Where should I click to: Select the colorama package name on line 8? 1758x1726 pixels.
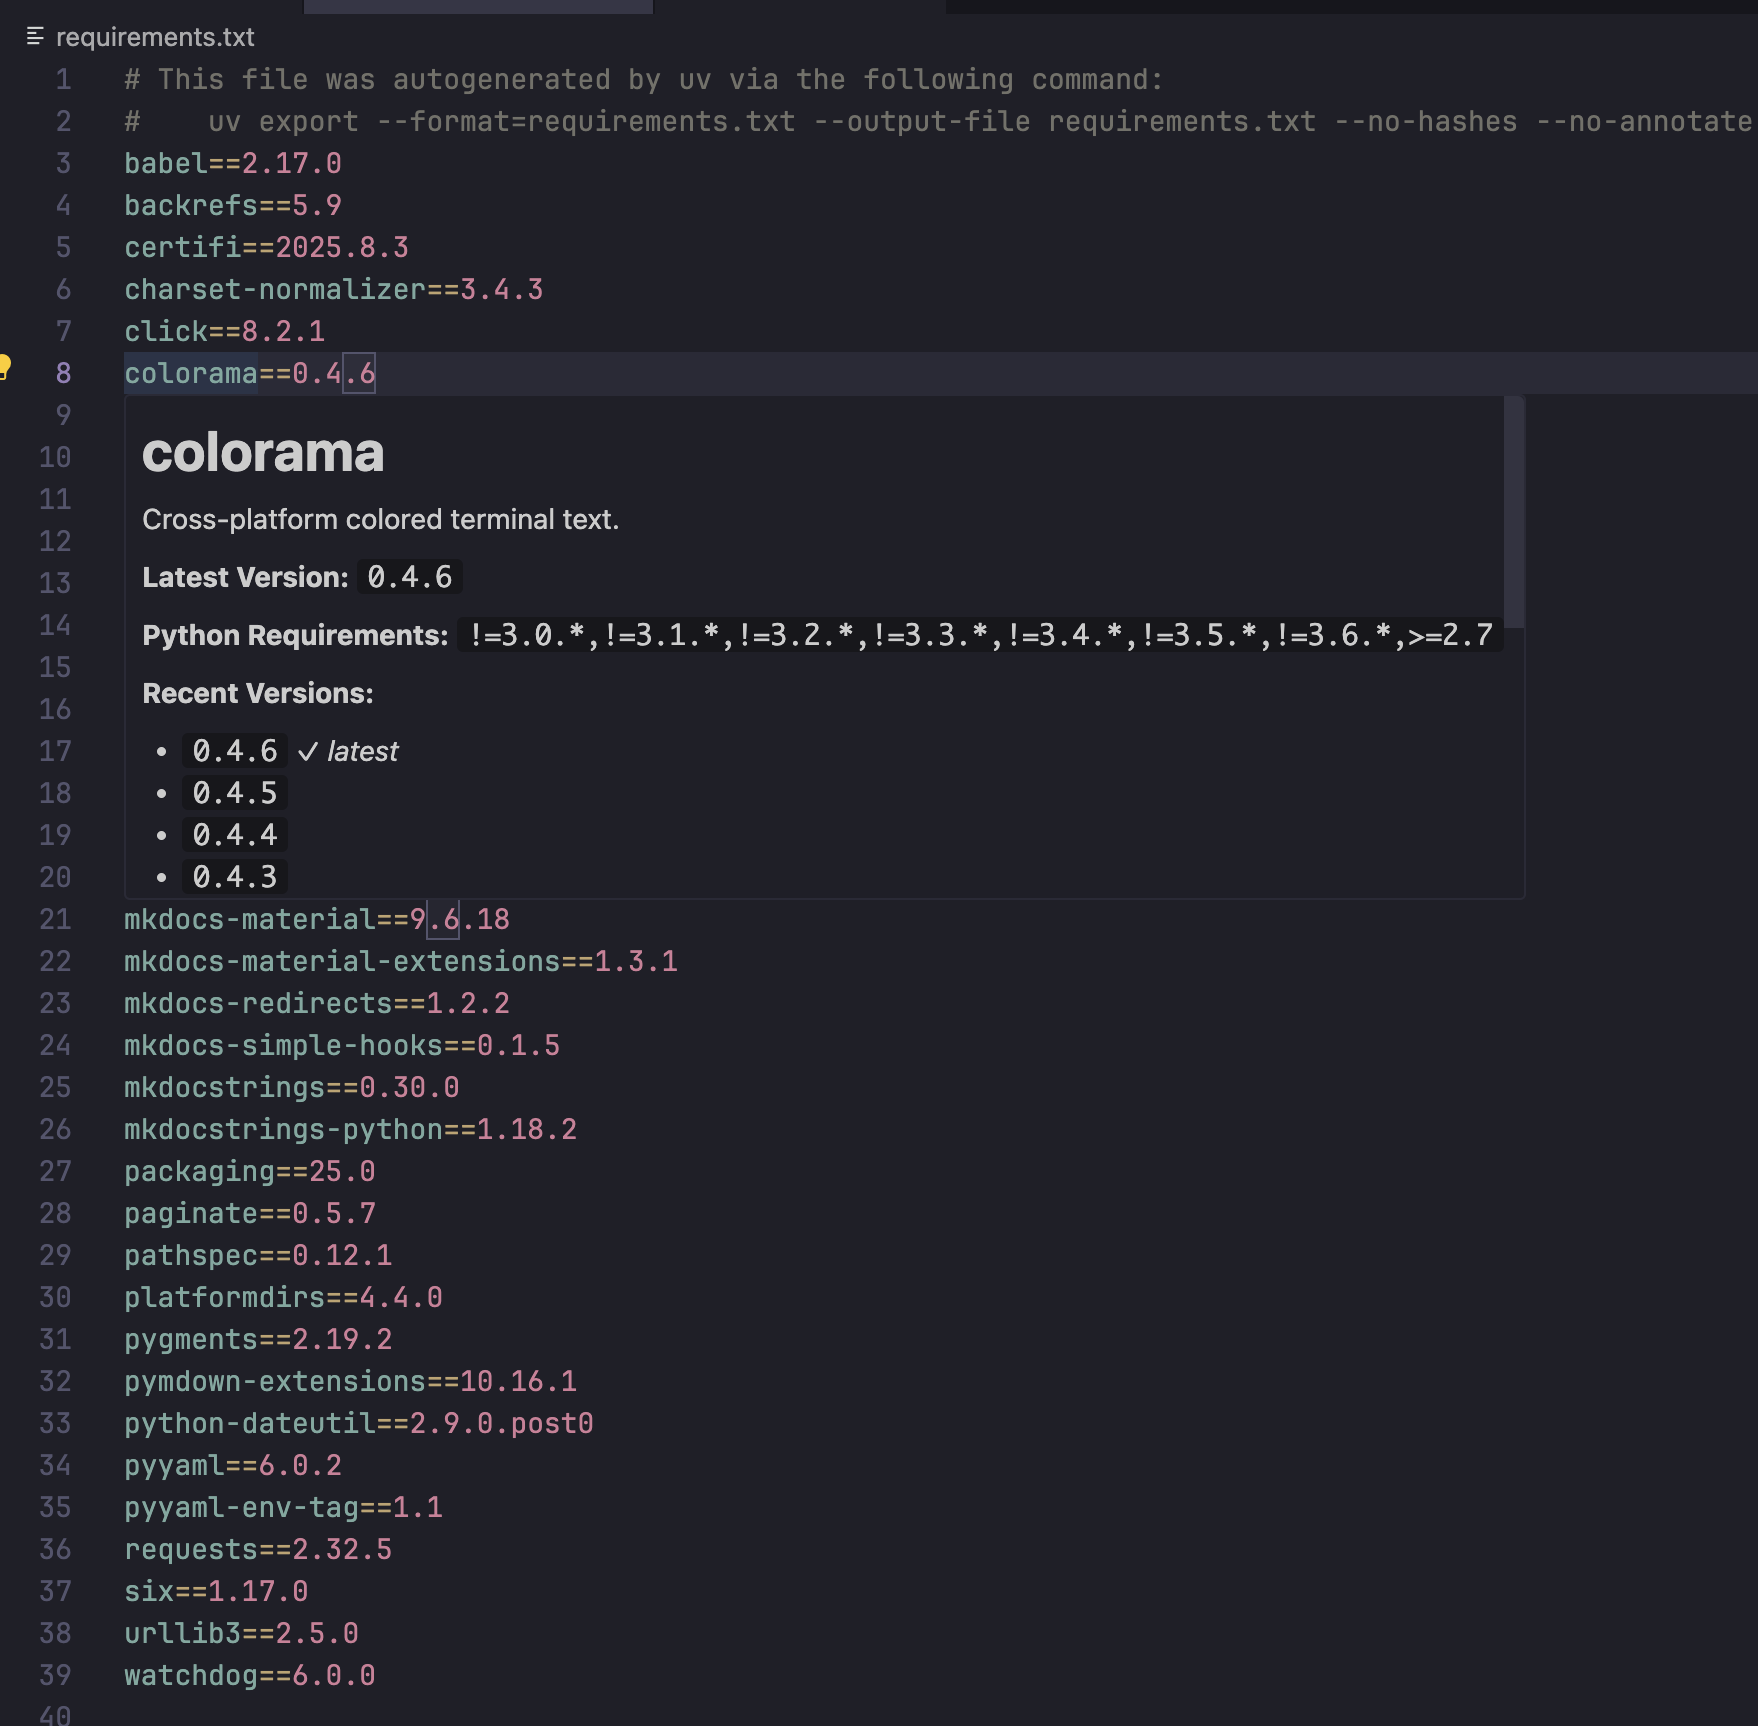pos(191,373)
